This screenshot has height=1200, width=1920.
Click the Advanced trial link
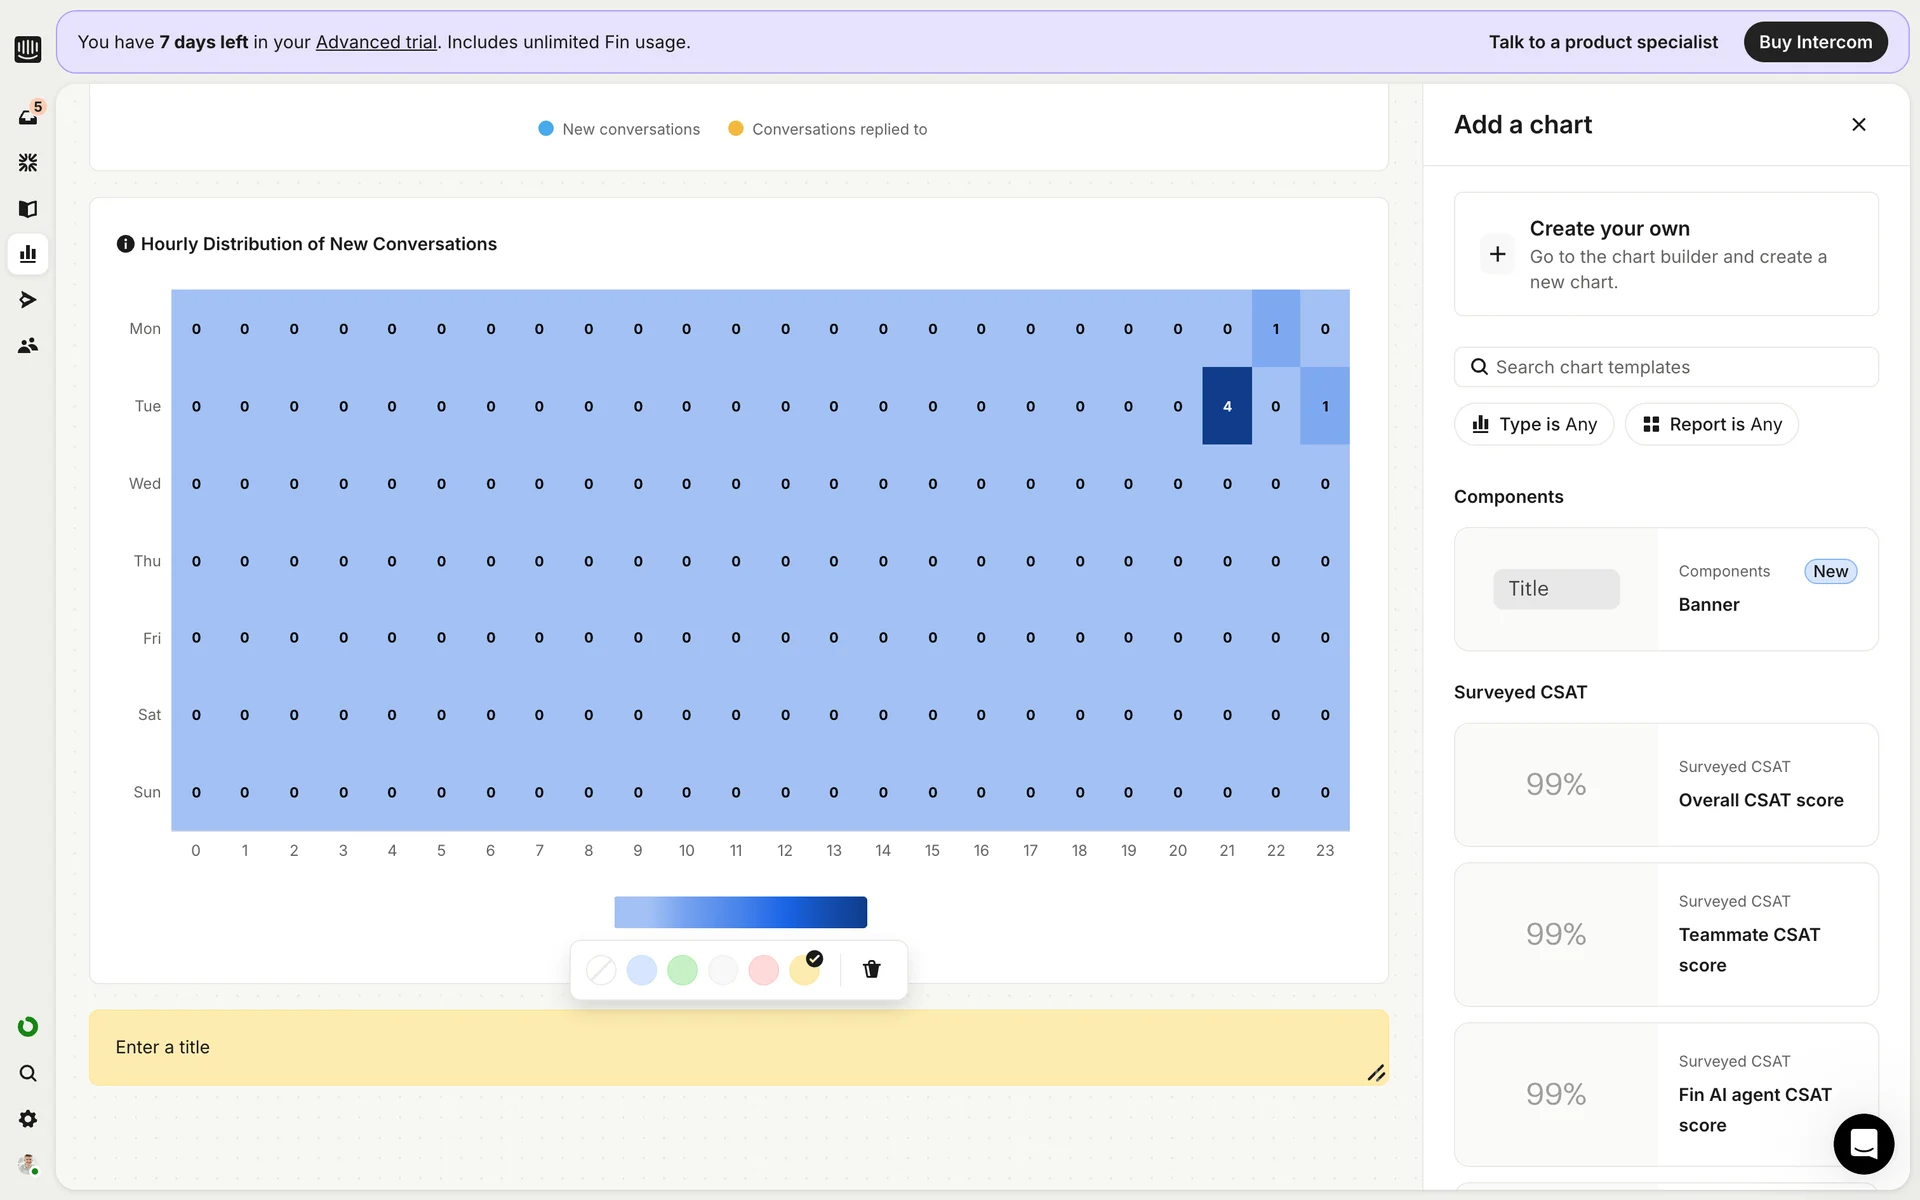coord(376,42)
